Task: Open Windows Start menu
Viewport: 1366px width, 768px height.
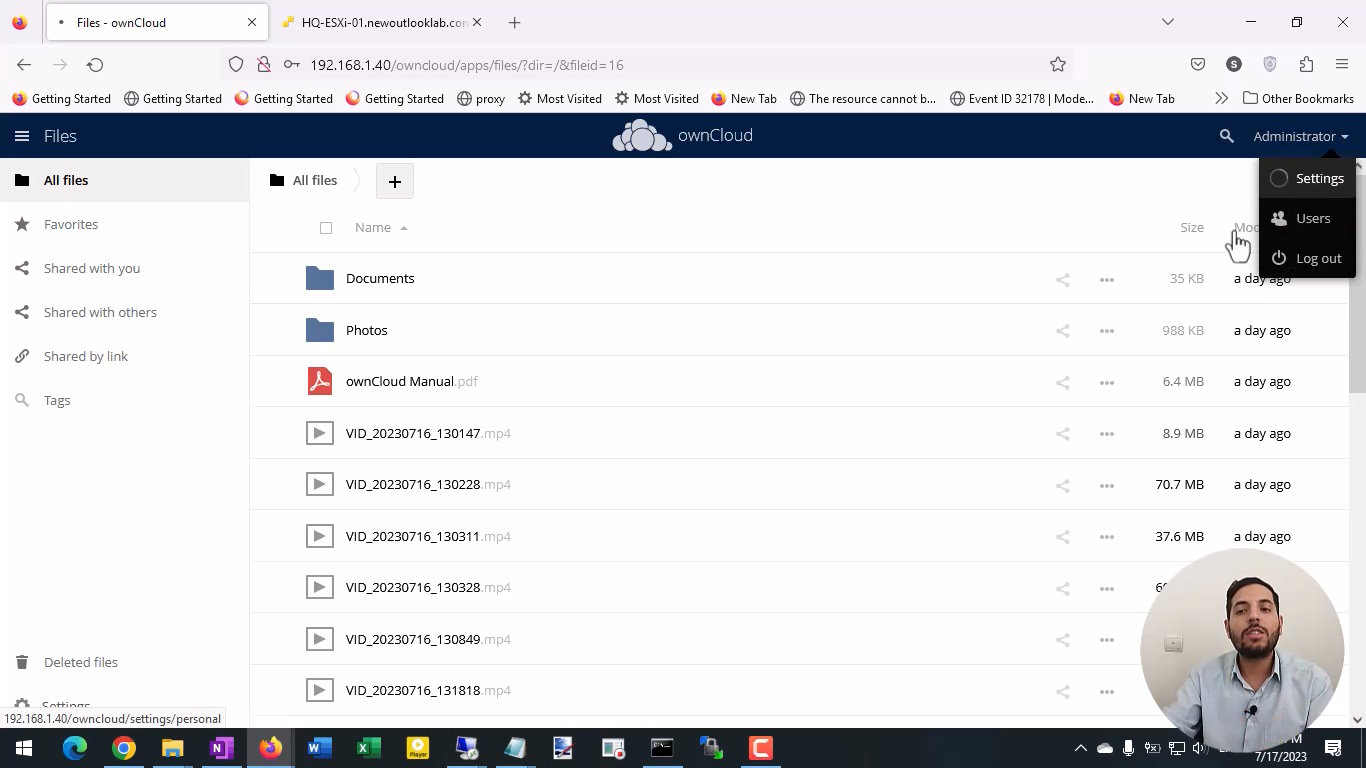Action: (24, 748)
